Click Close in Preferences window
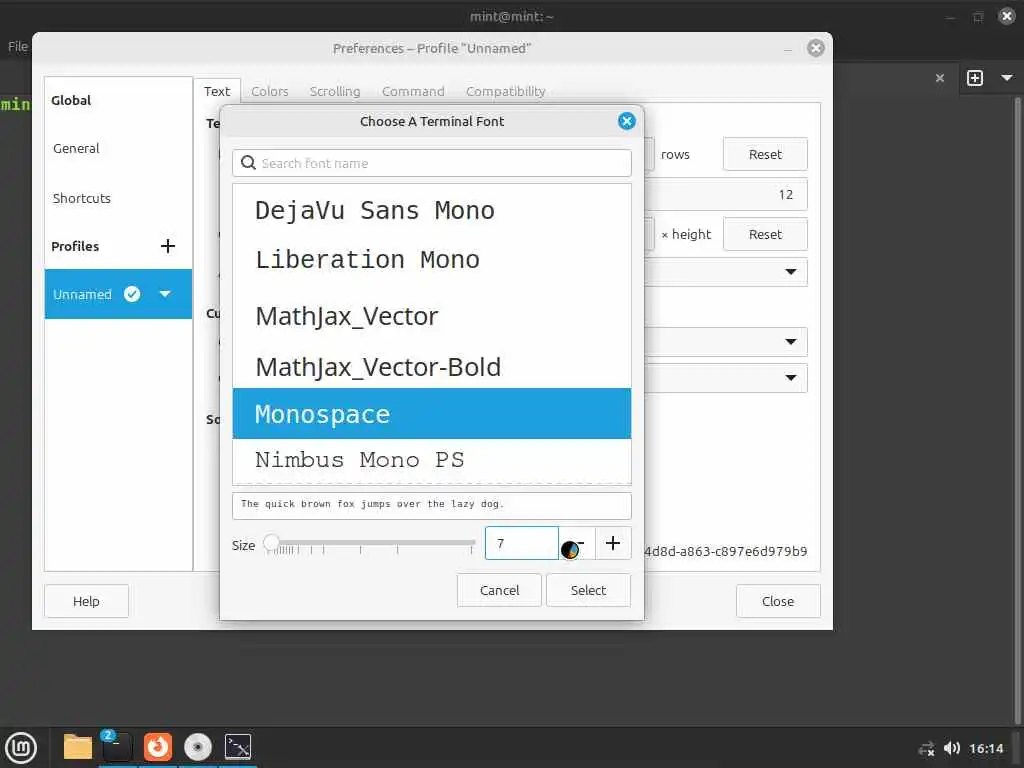This screenshot has width=1024, height=768. [778, 601]
